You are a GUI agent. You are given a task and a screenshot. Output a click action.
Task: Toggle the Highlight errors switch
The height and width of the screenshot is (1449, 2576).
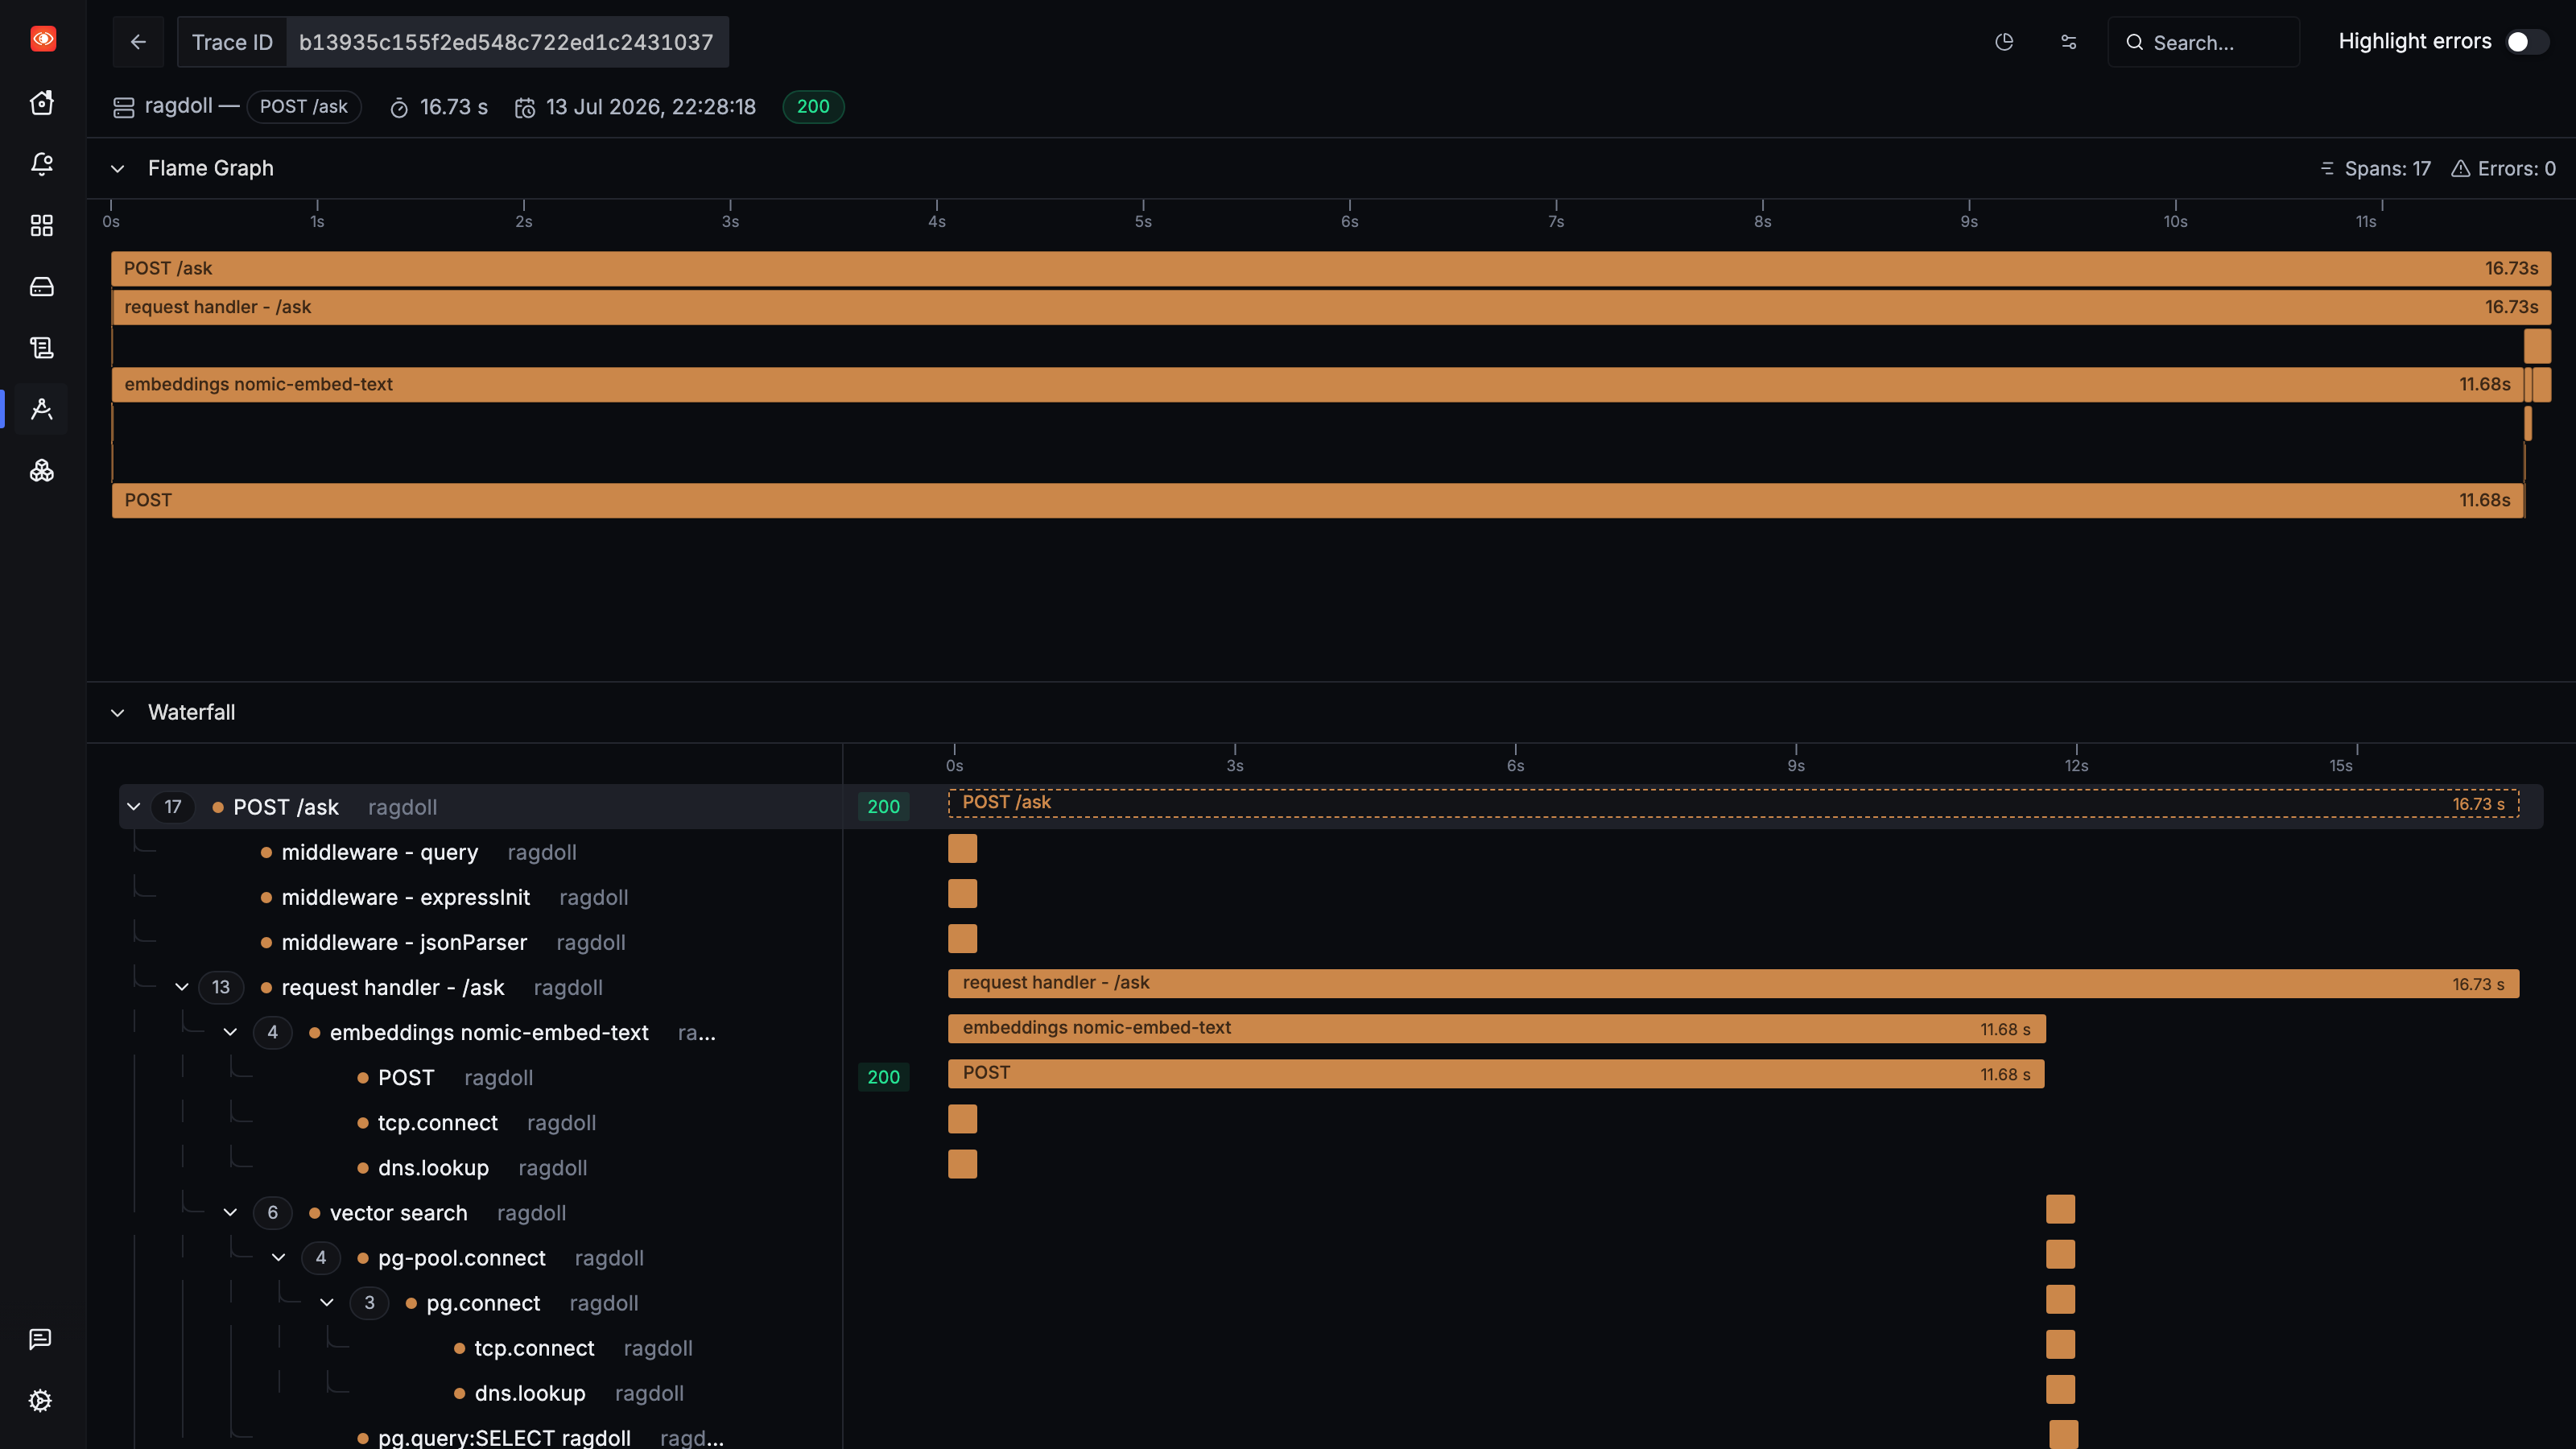2528,42
